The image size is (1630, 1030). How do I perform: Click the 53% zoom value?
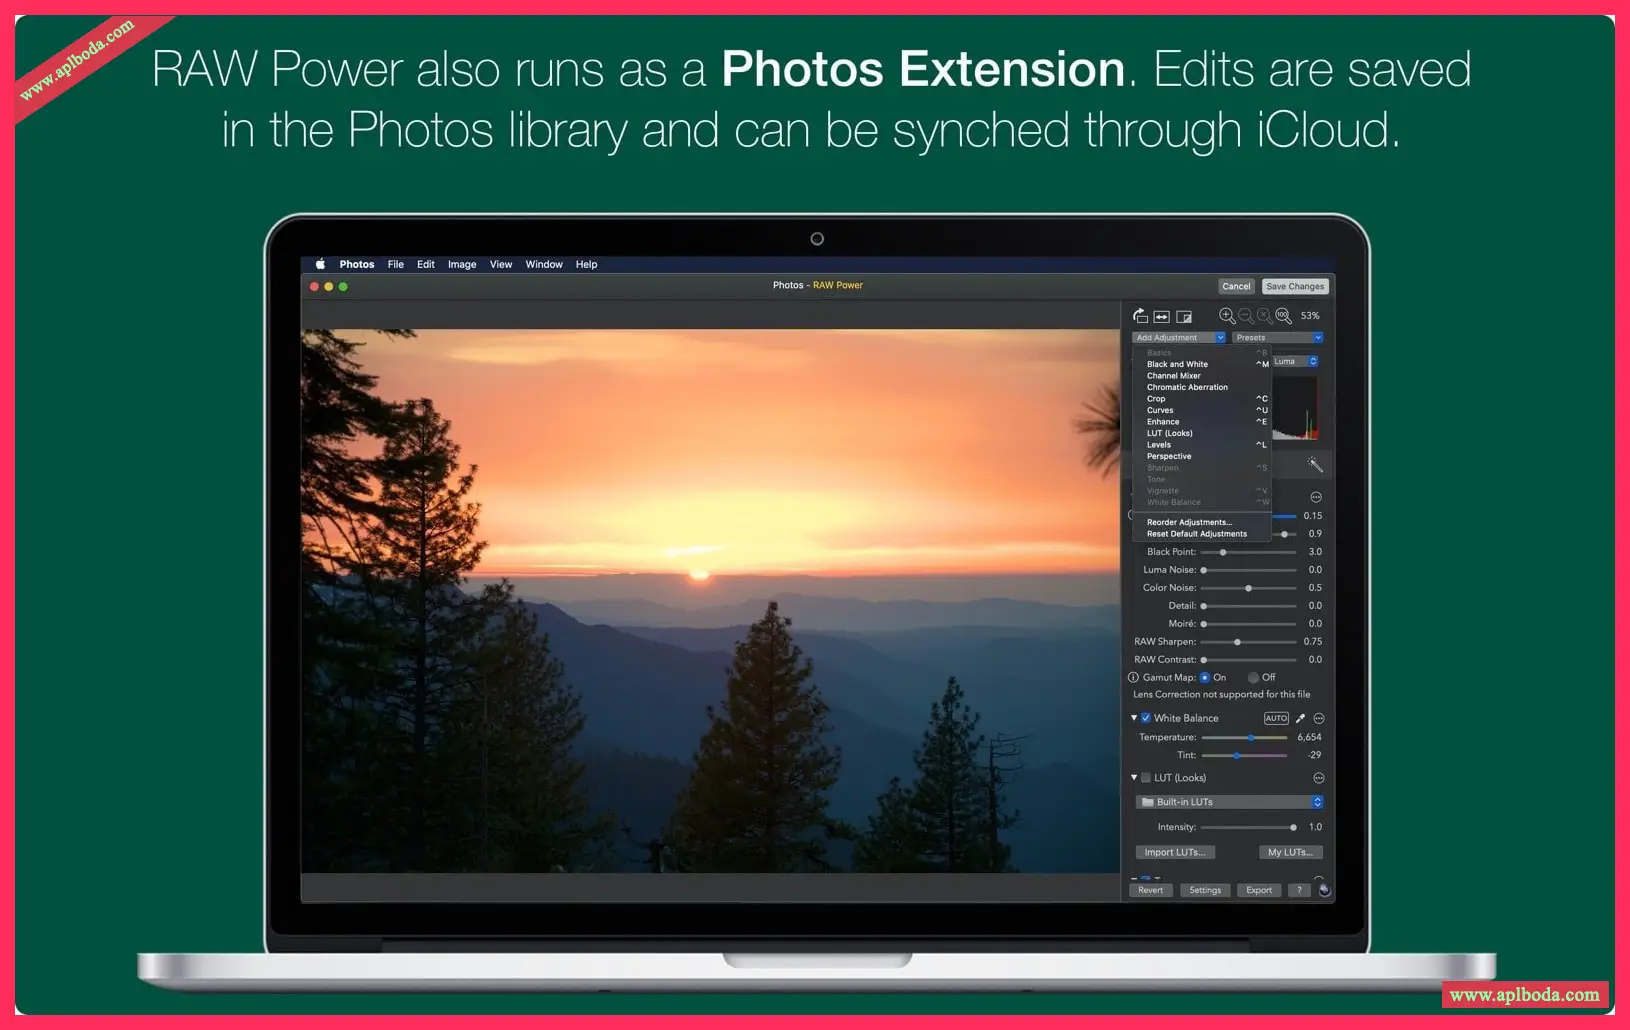(1310, 316)
